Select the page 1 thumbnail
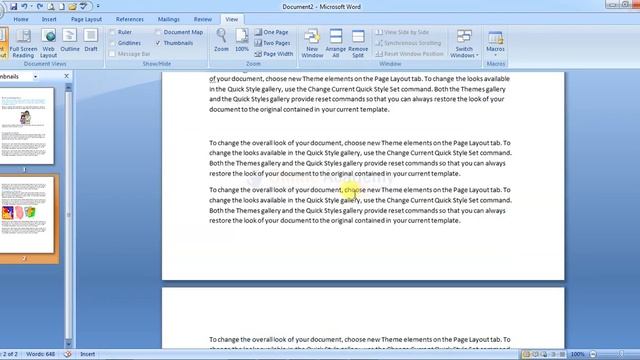Image resolution: width=640 pixels, height=360 pixels. click(x=27, y=126)
